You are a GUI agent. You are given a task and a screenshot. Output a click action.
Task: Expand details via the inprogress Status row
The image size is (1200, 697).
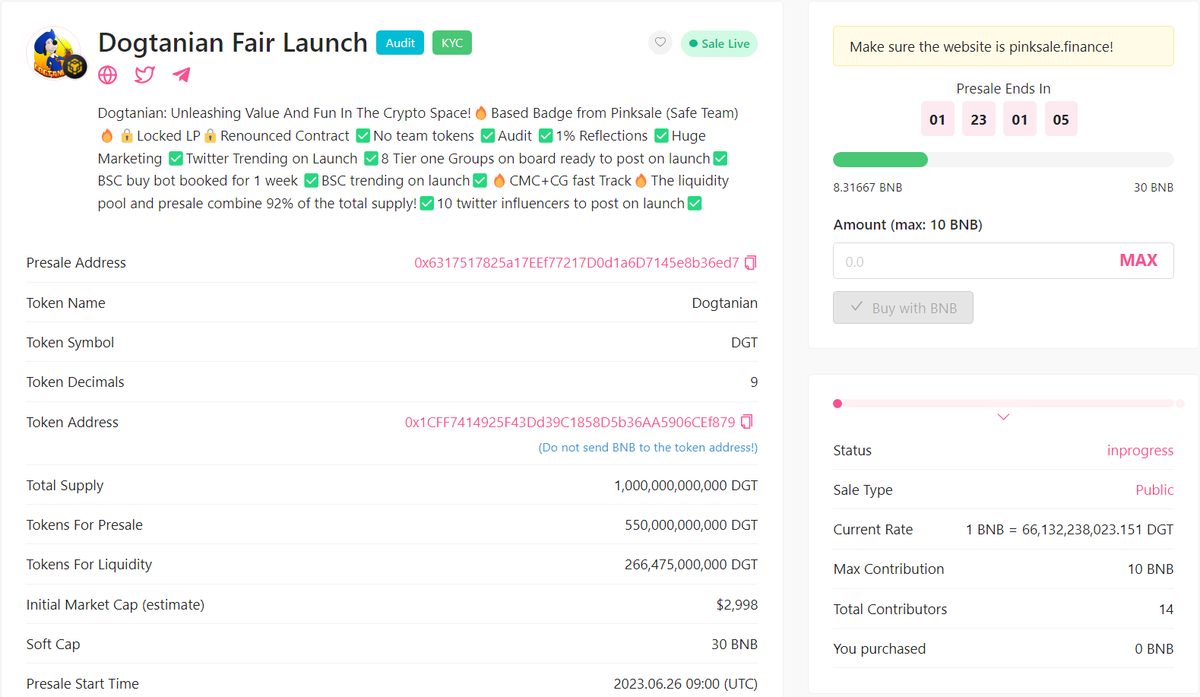coord(1140,450)
